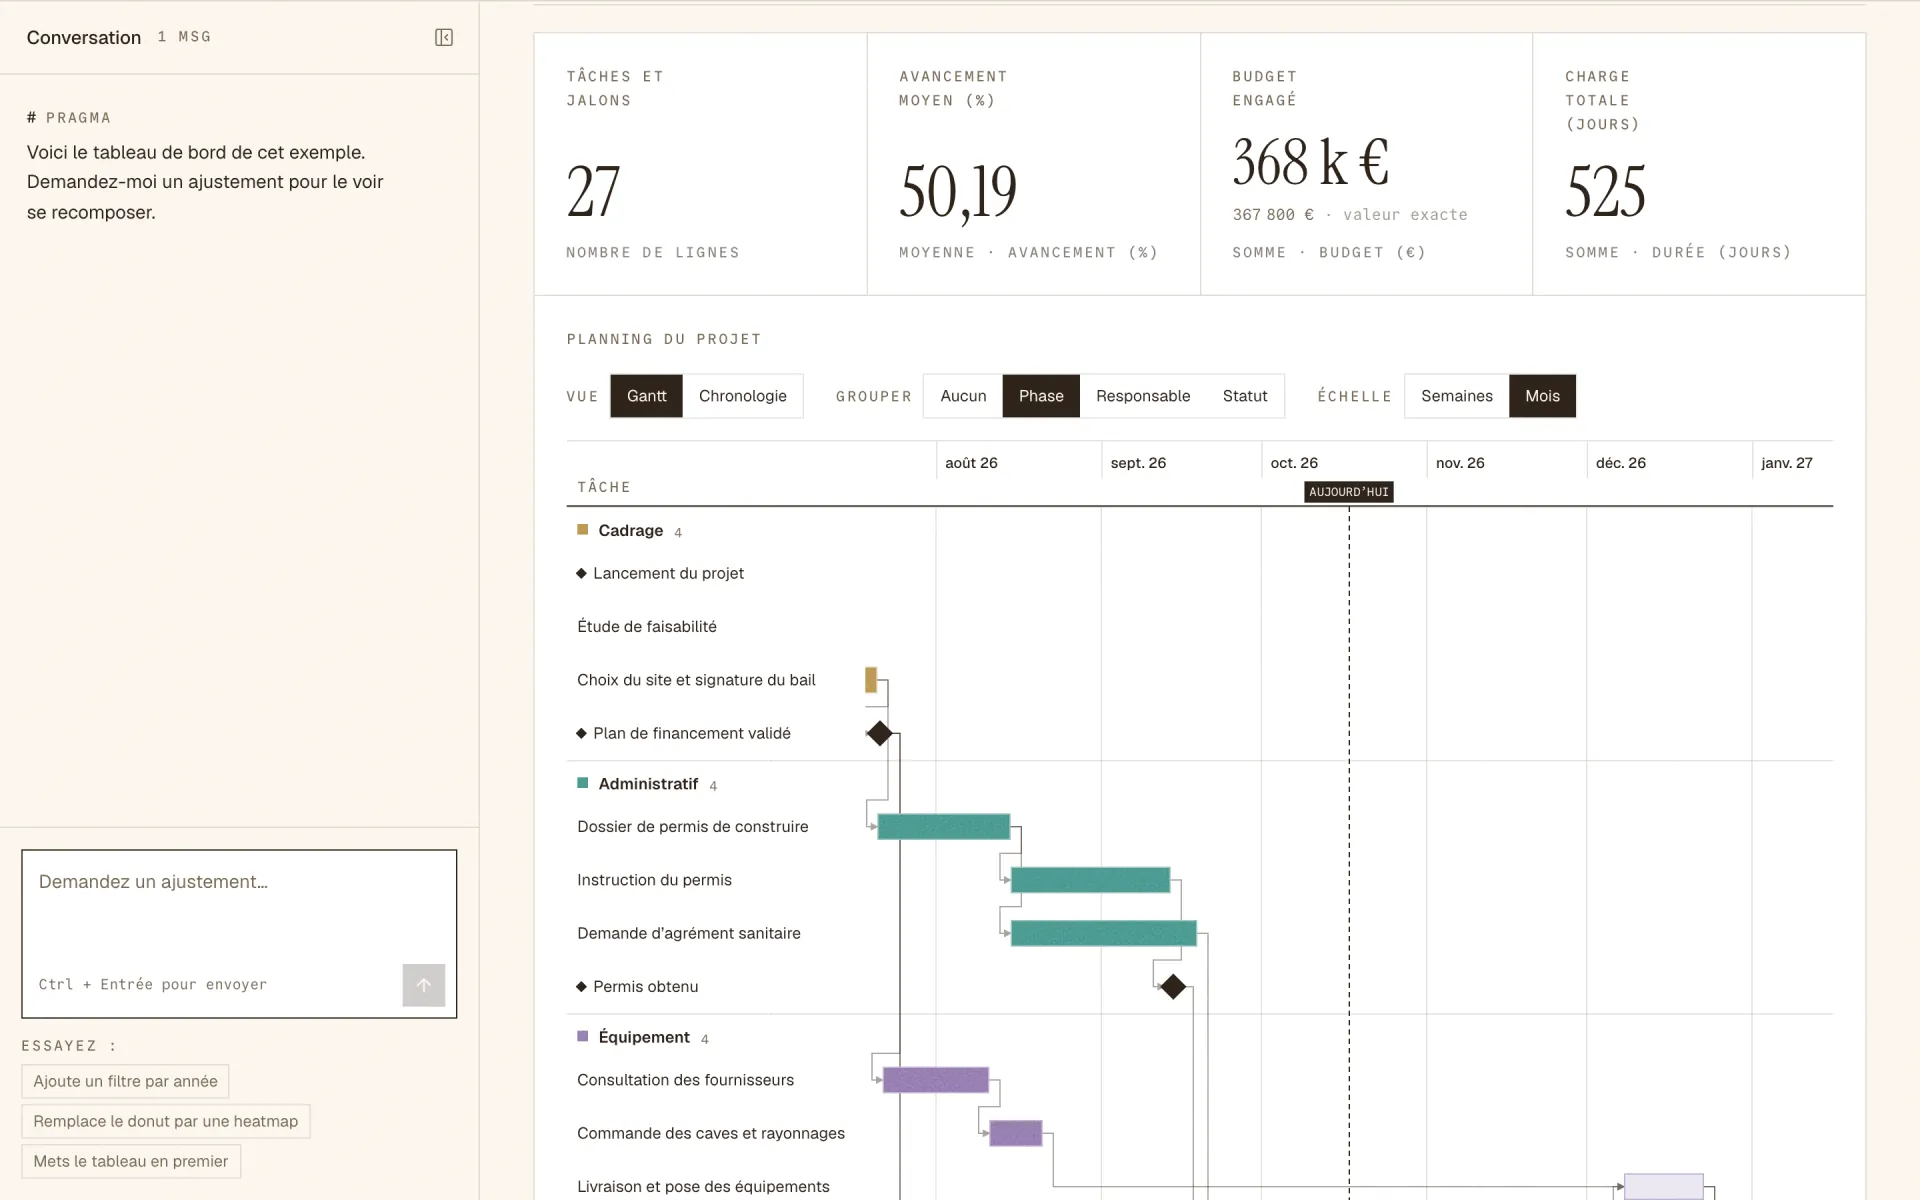The width and height of the screenshot is (1920, 1200).
Task: Click the 368 k € budget value
Action: 1310,162
